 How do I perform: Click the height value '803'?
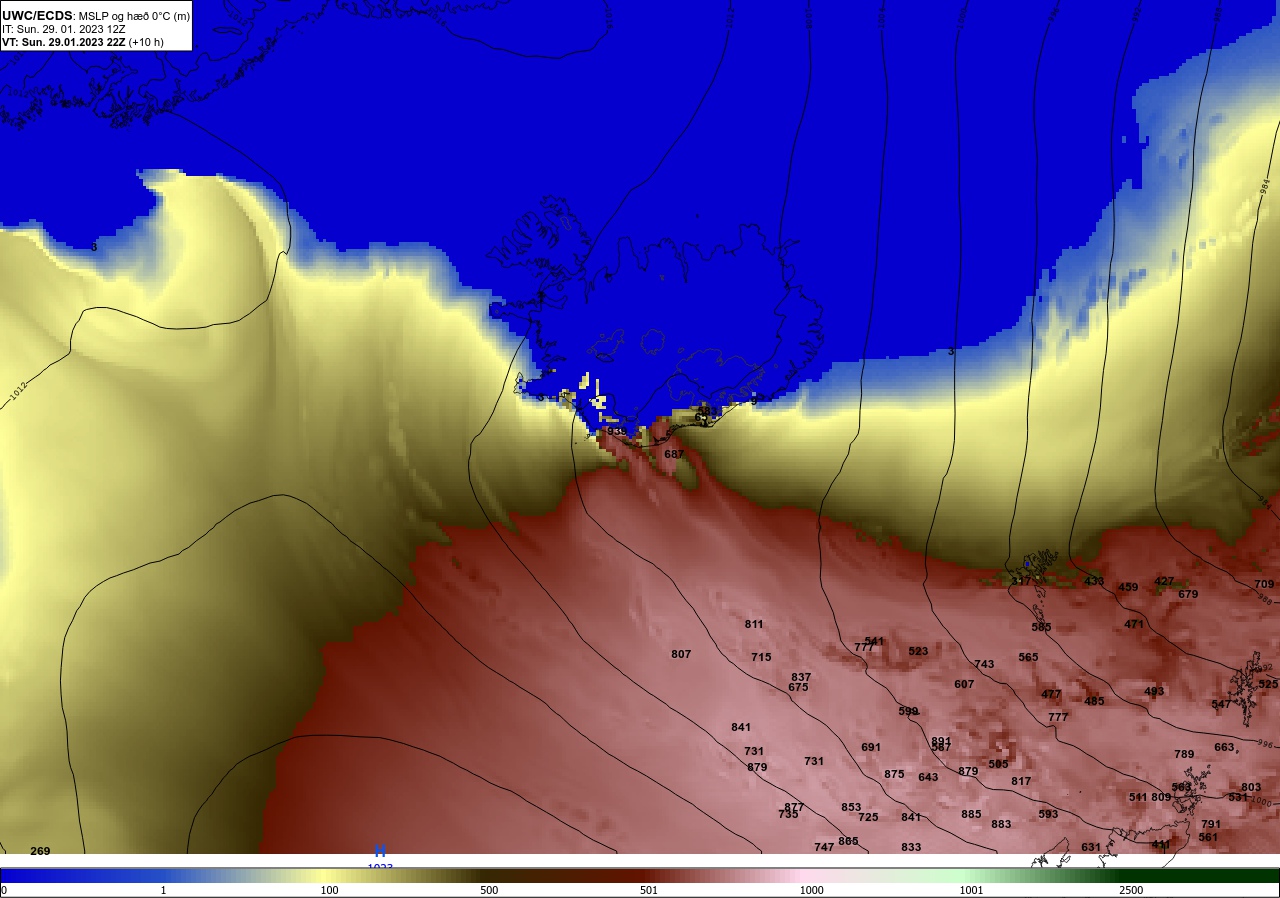click(x=1251, y=787)
